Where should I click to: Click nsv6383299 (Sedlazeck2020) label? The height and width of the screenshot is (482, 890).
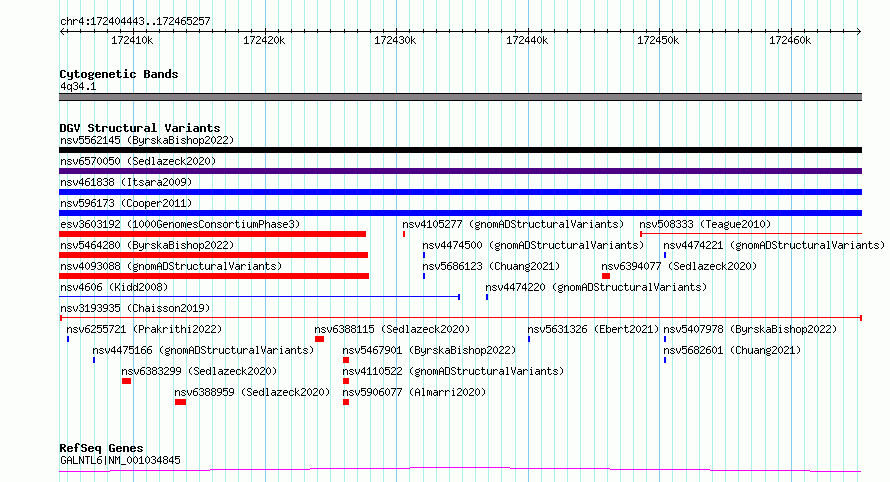click(x=199, y=371)
